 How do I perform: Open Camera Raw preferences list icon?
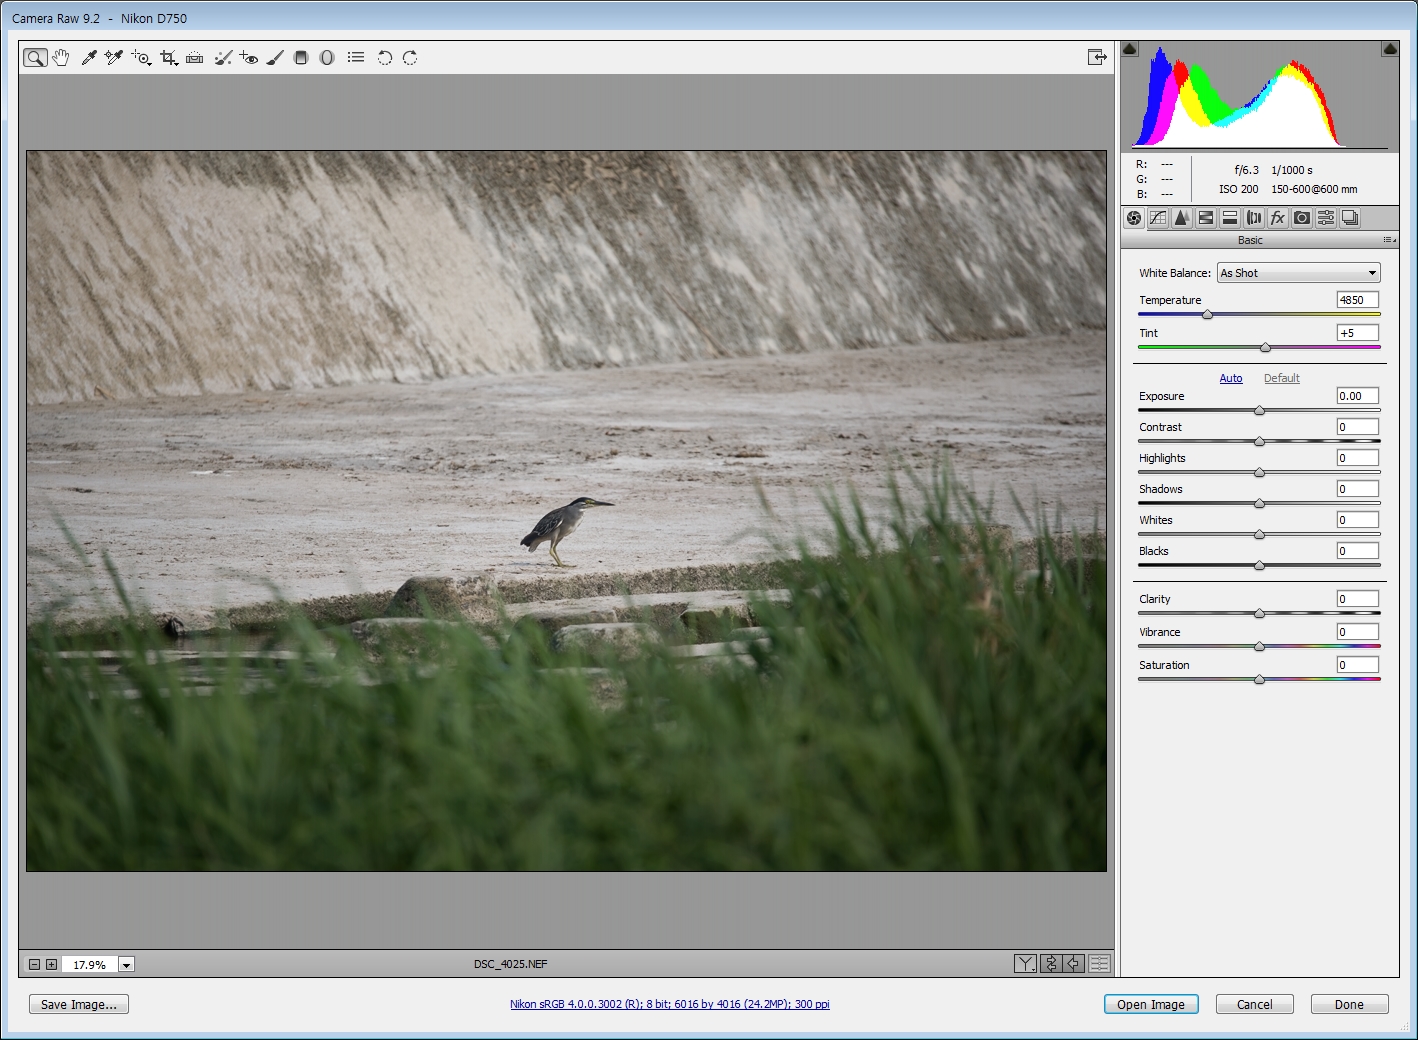click(356, 58)
